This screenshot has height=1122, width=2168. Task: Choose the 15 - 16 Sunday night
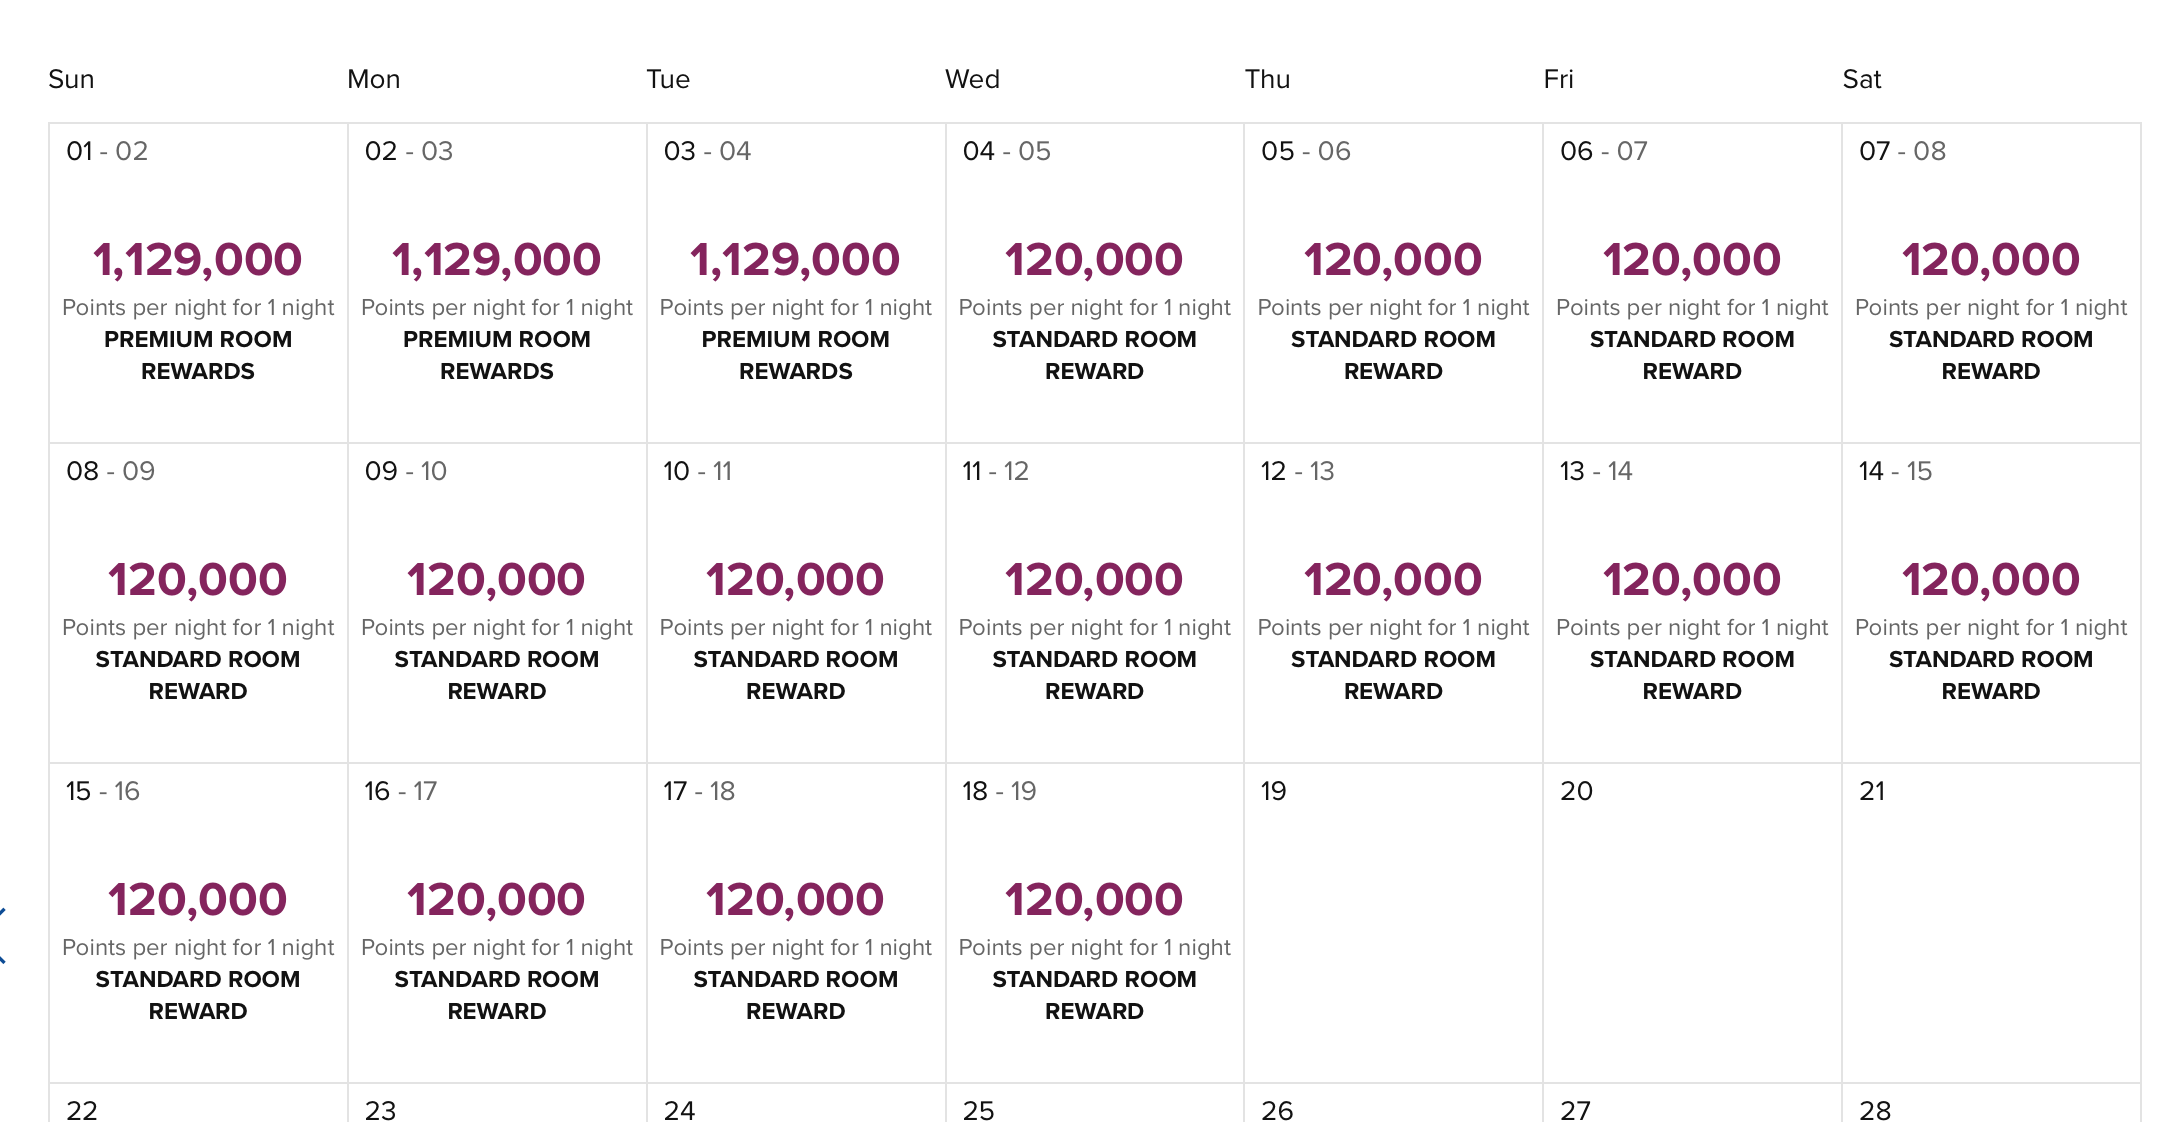coord(198,923)
